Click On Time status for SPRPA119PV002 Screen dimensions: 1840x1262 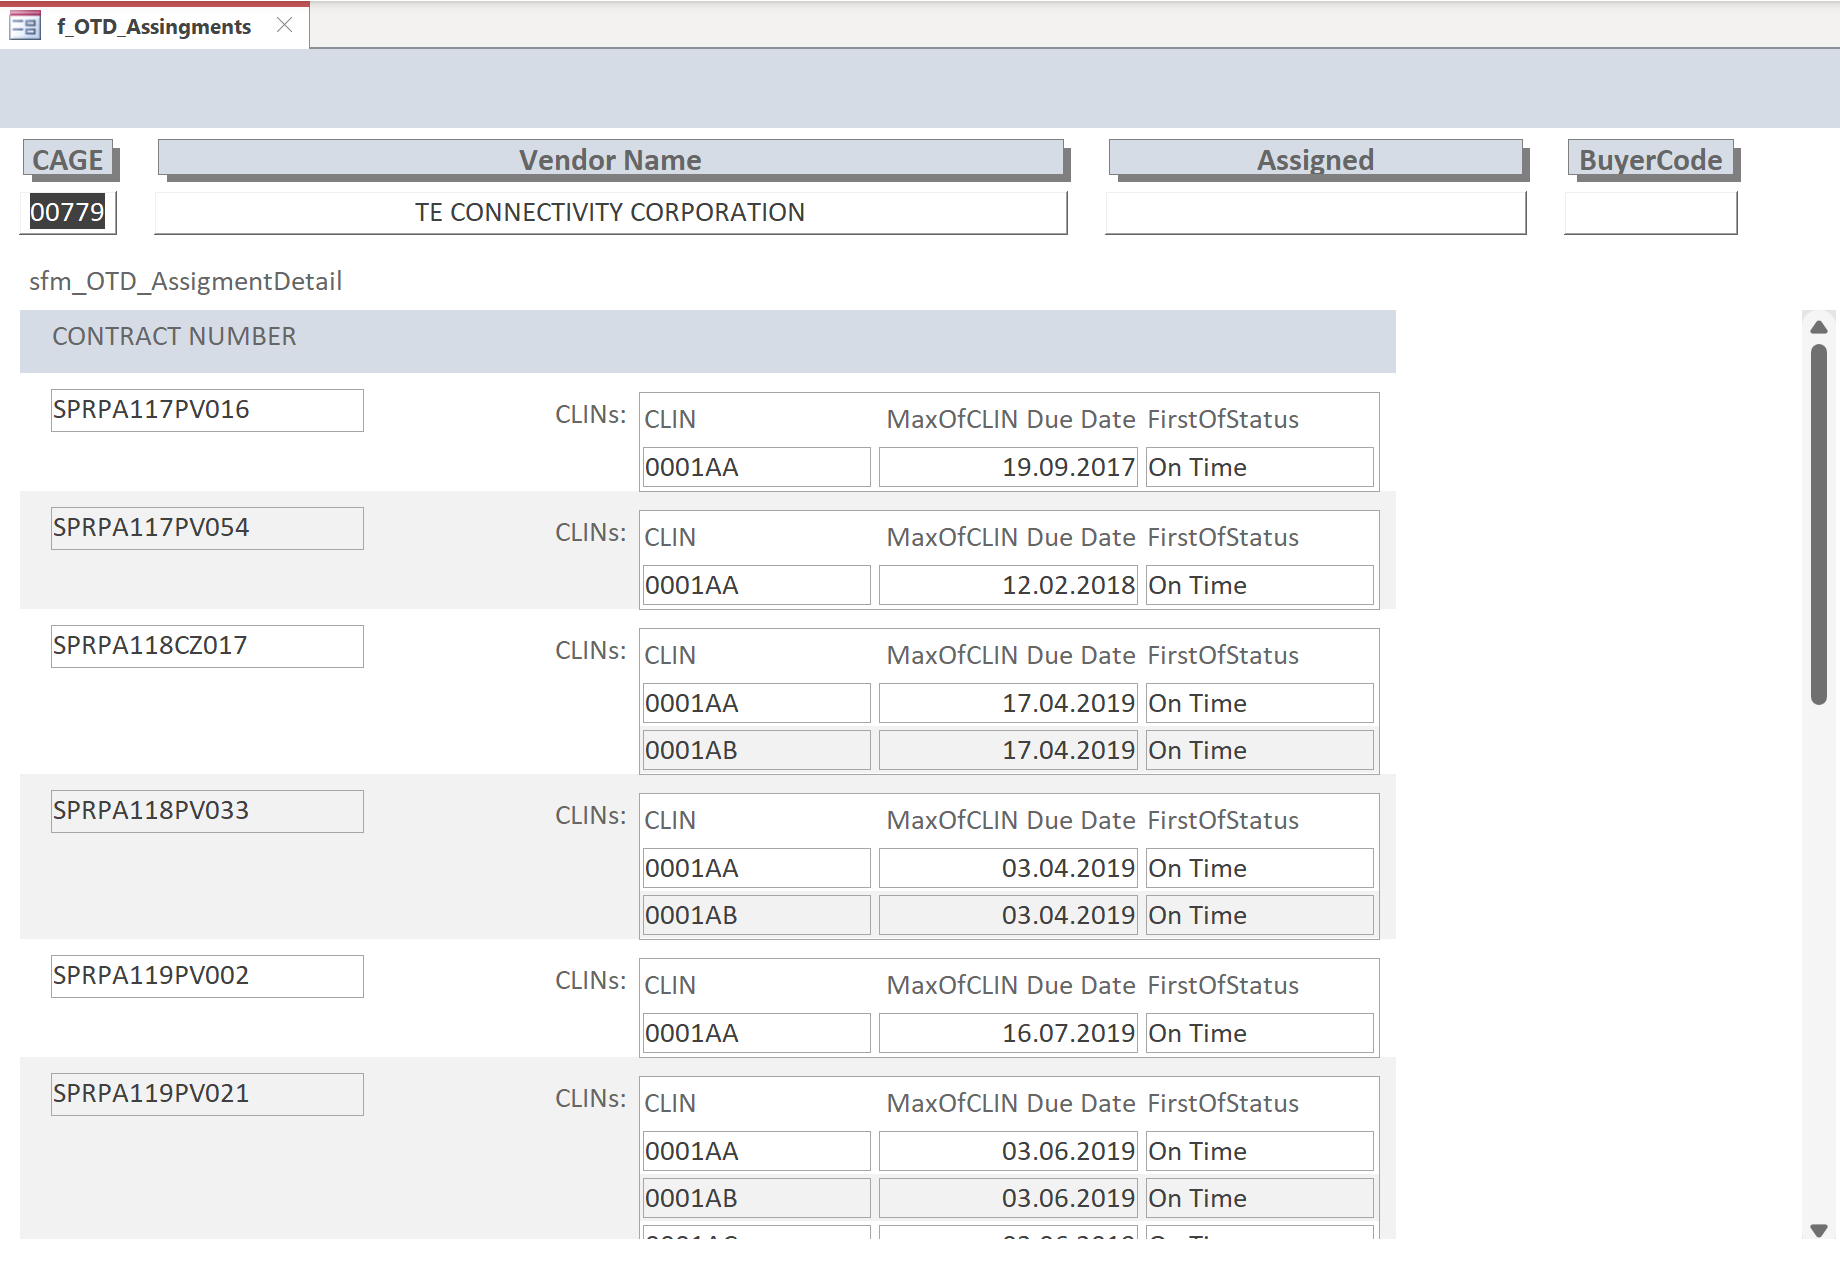point(1259,1033)
